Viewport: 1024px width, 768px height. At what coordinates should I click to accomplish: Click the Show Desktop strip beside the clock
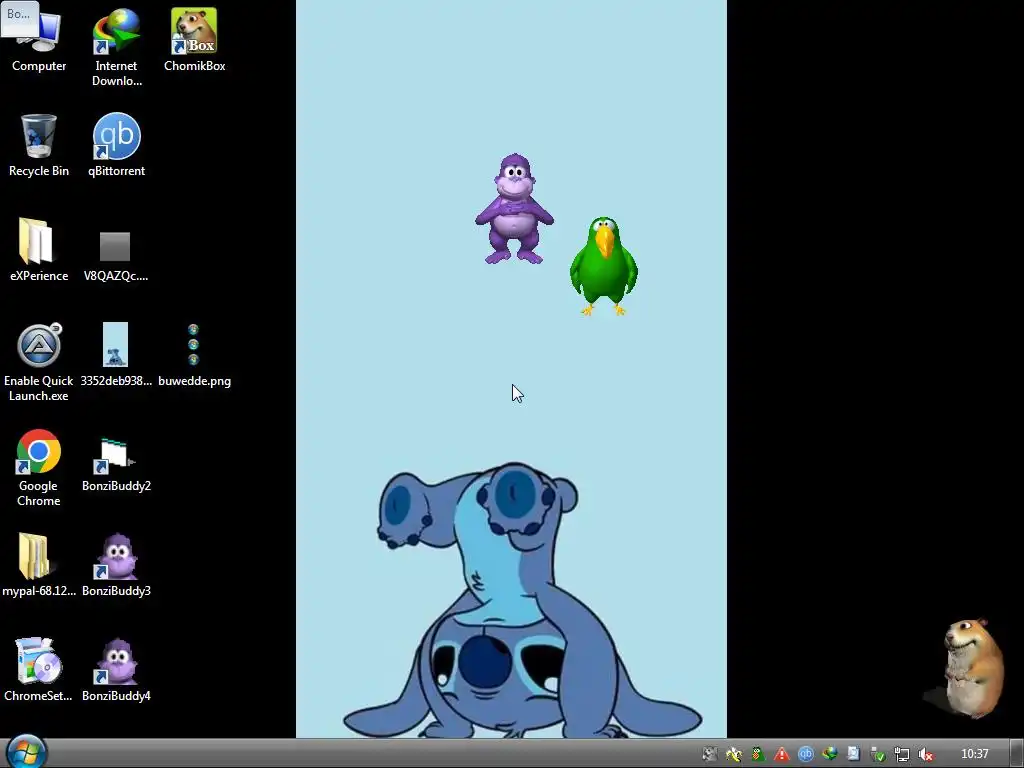click(x=1017, y=754)
